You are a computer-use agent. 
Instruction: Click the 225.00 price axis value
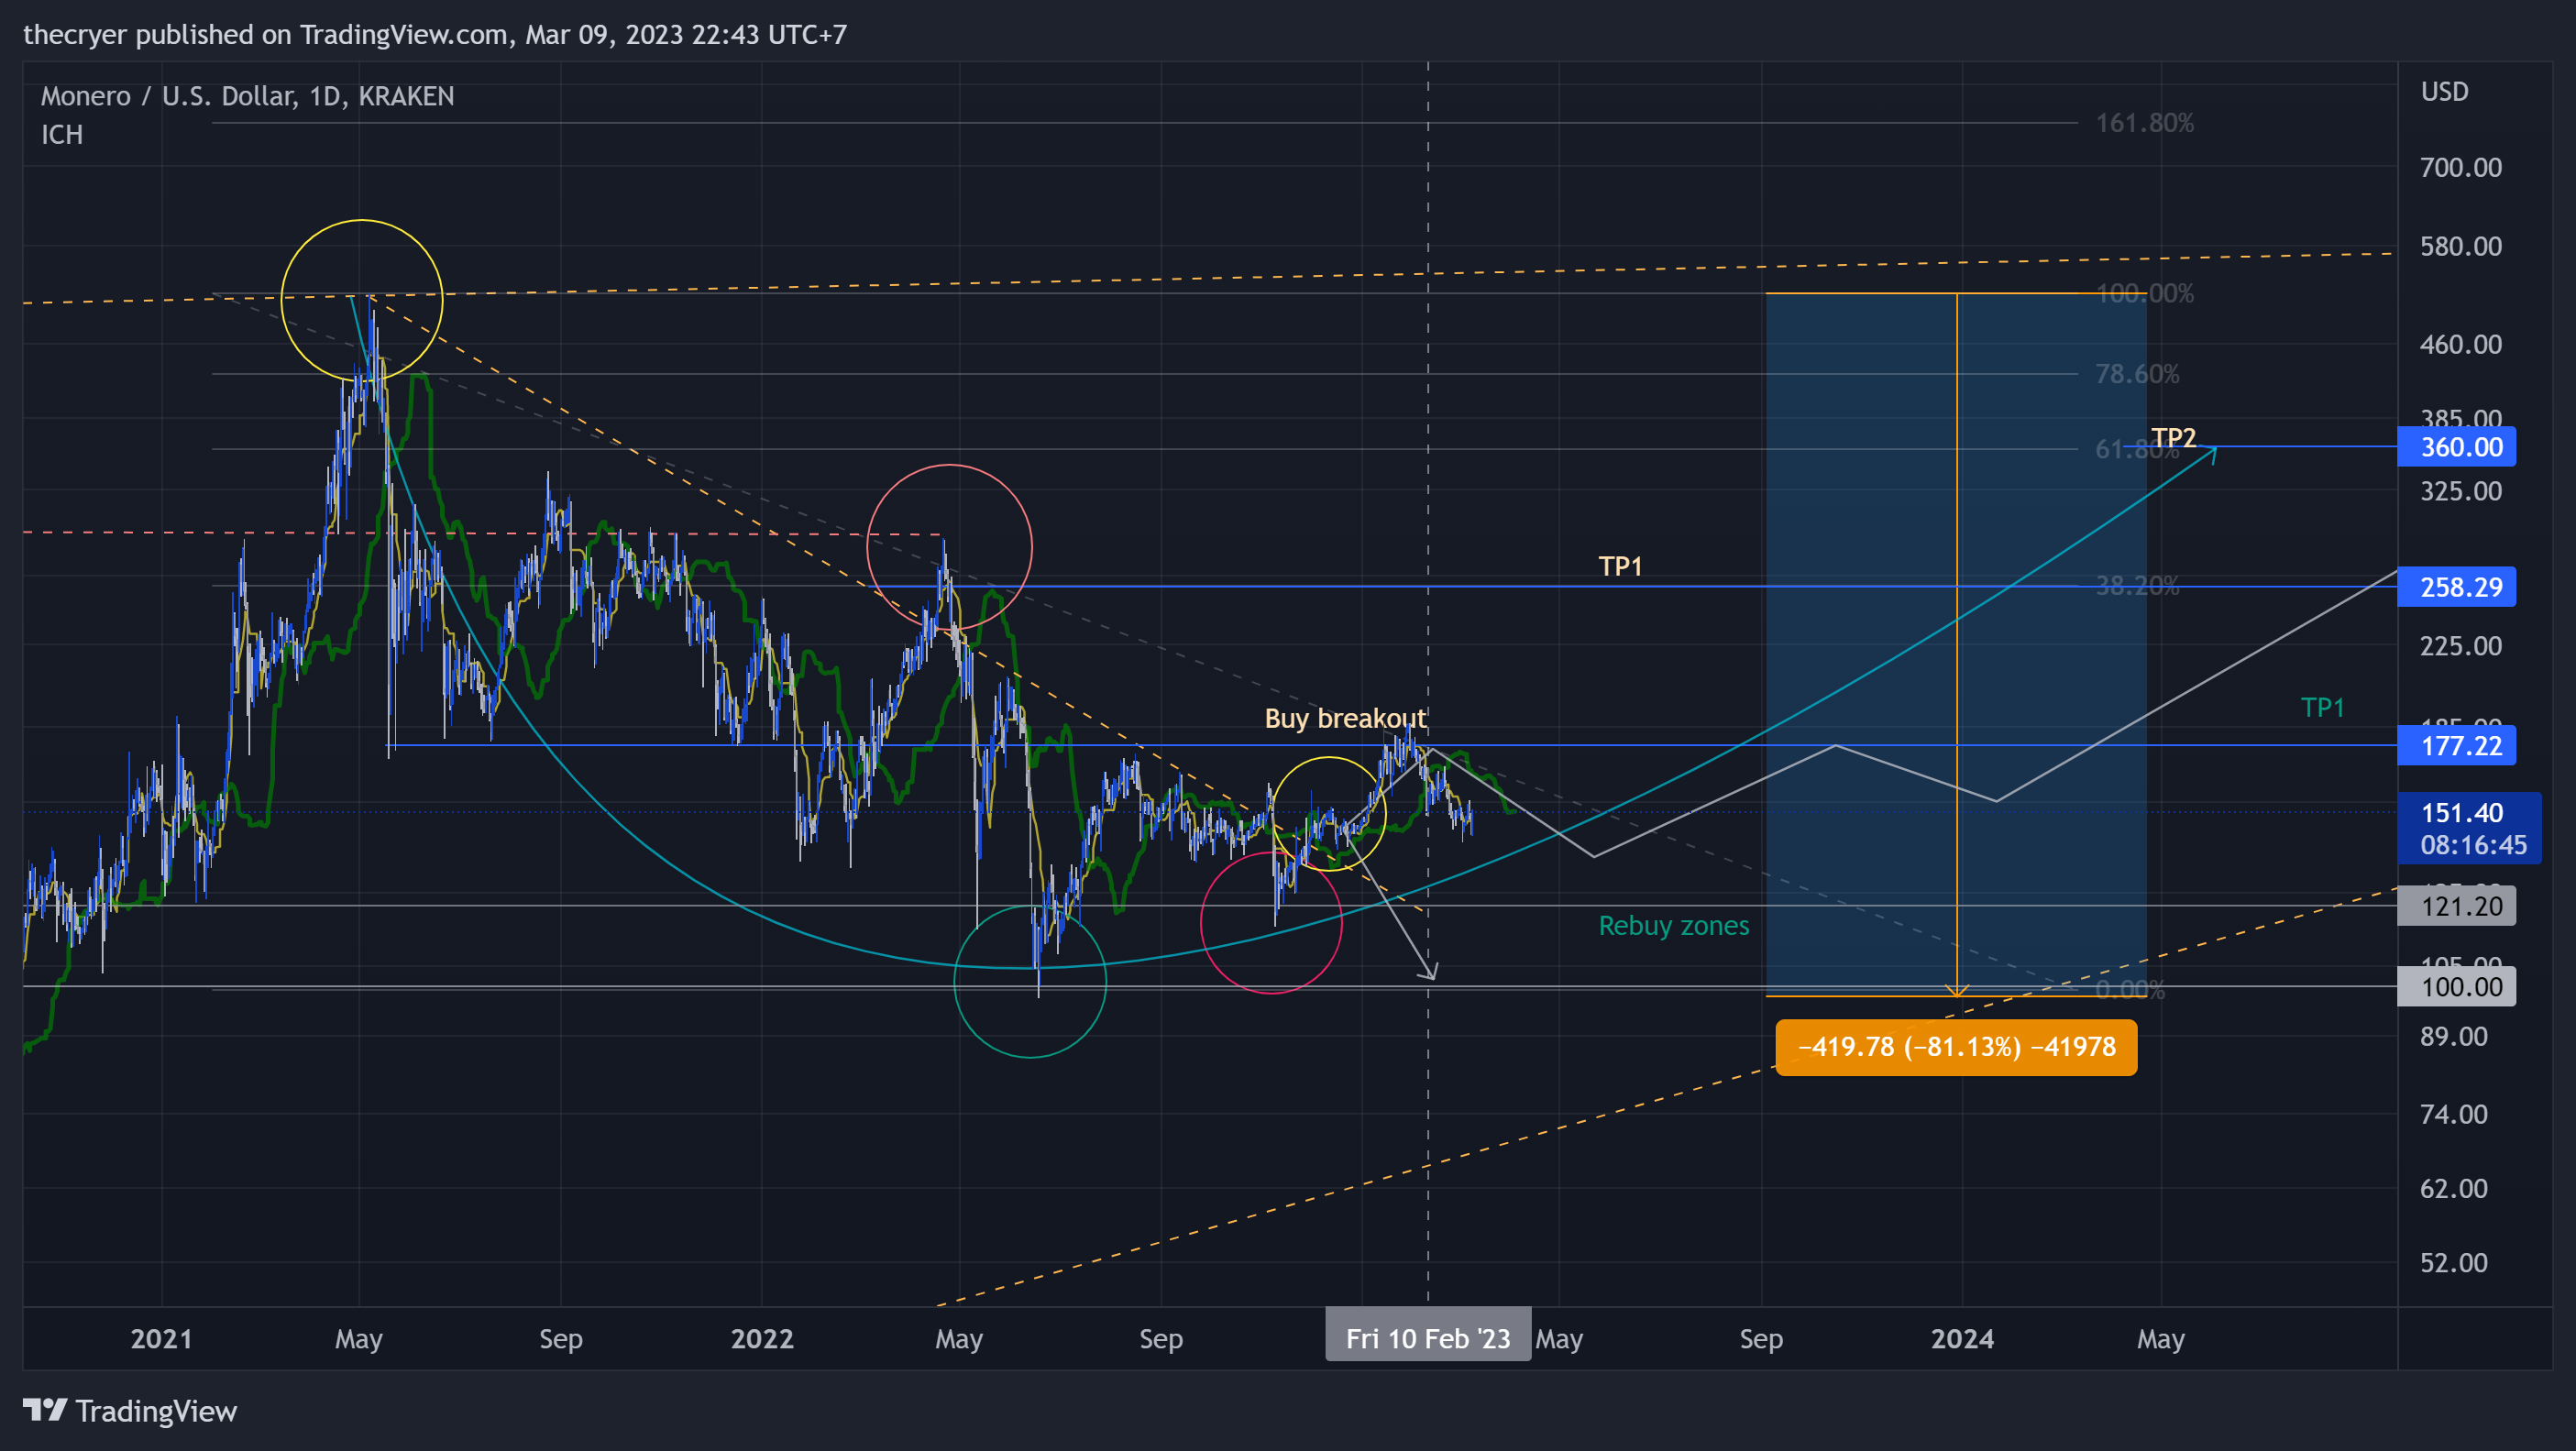point(2461,646)
